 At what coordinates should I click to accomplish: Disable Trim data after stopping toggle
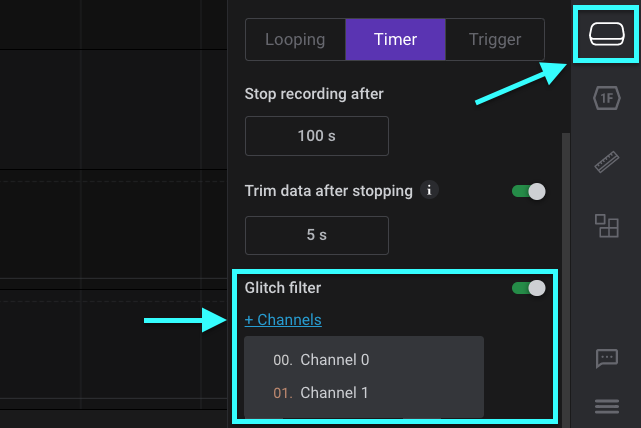529,191
